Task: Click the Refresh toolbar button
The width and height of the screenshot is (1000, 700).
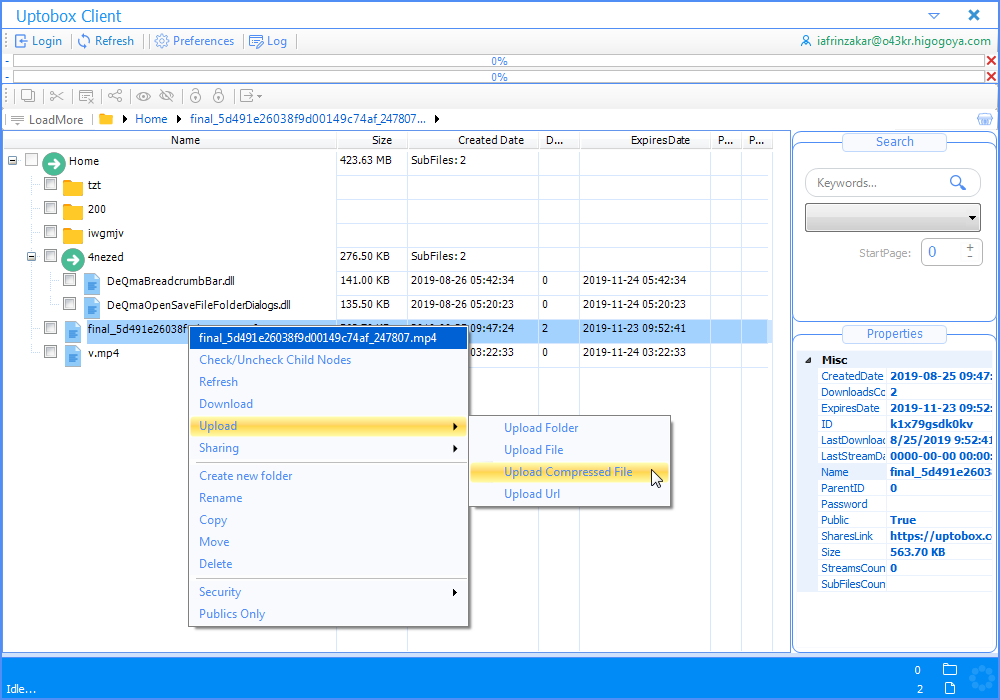Action: (106, 41)
